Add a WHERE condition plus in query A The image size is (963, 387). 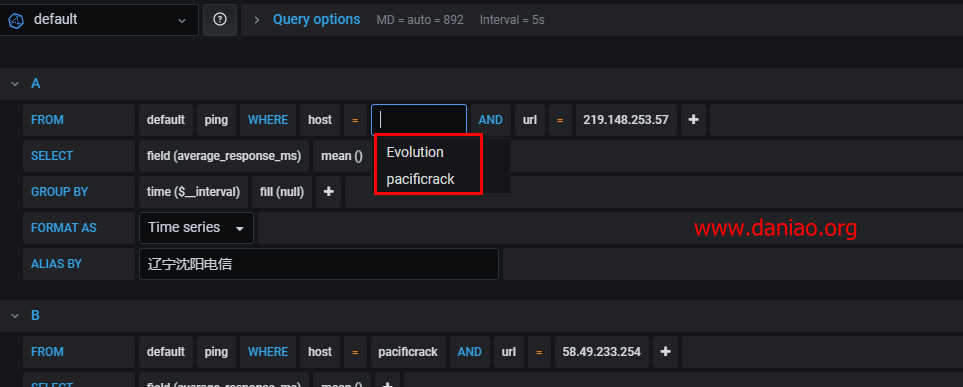693,120
